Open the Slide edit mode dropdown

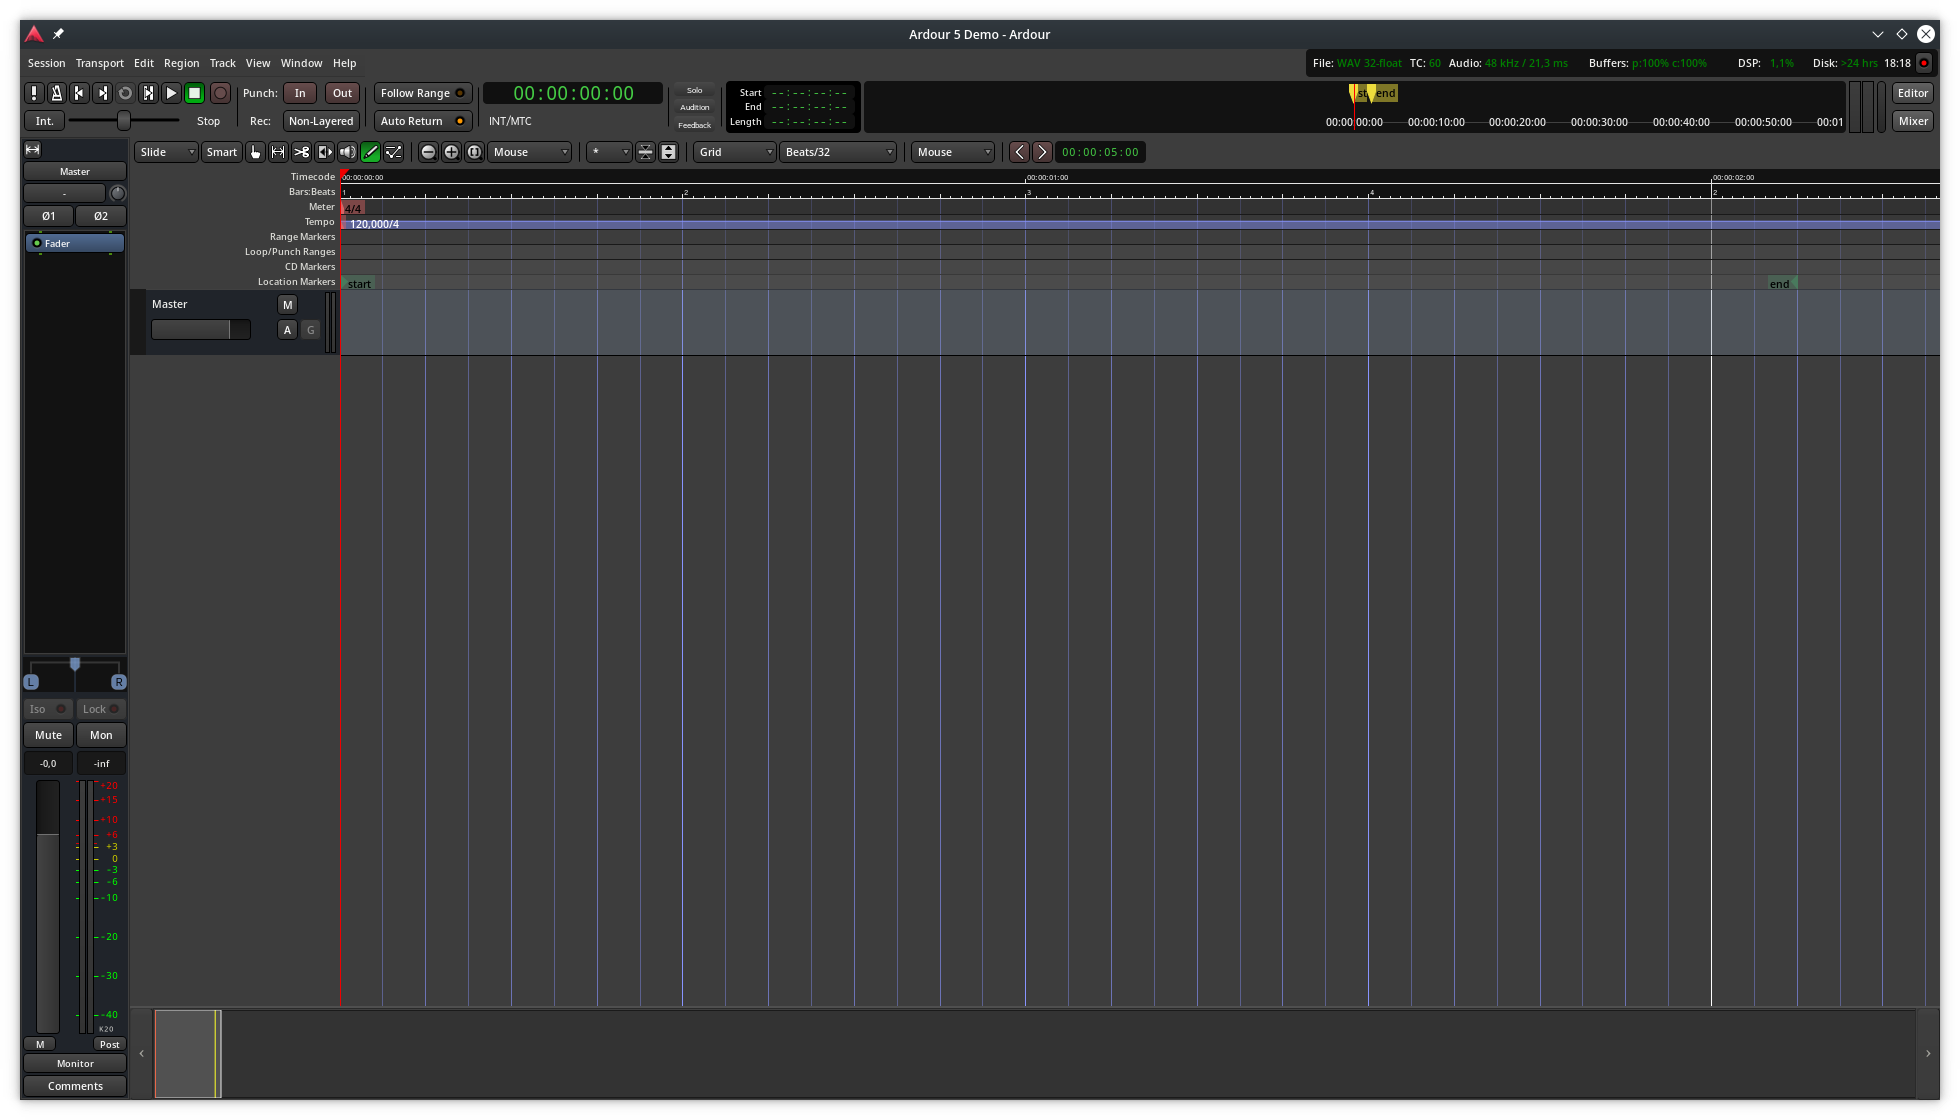tap(166, 152)
